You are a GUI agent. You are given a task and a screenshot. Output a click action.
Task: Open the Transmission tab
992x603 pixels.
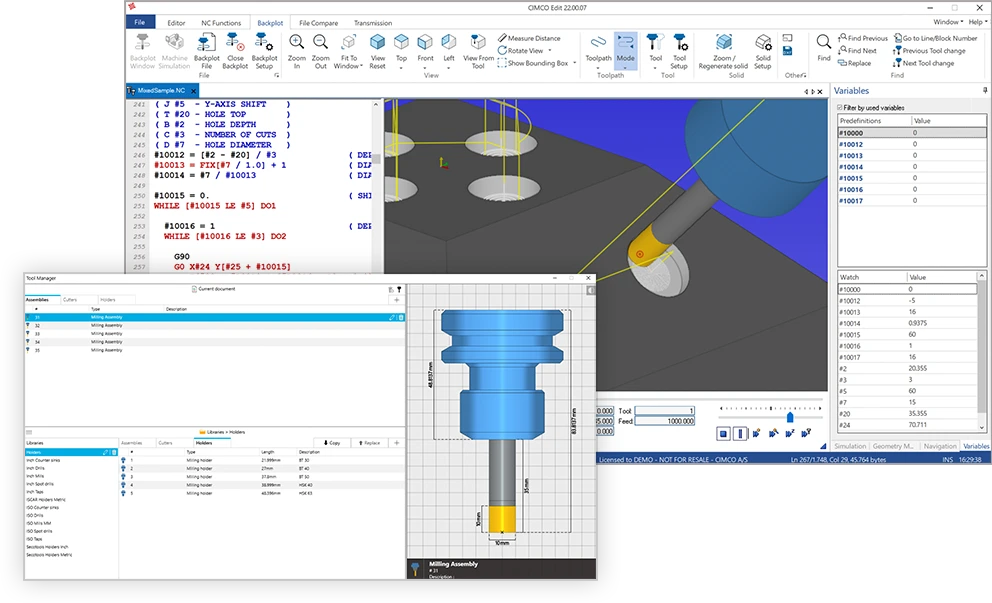point(373,23)
